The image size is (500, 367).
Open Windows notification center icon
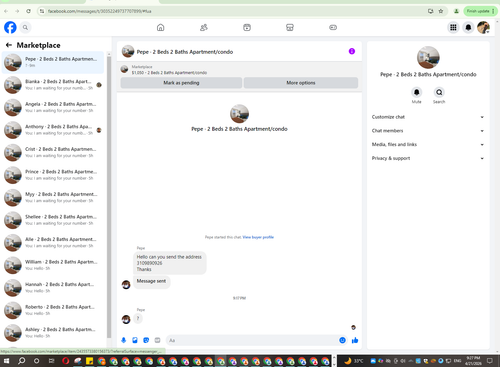click(x=490, y=361)
